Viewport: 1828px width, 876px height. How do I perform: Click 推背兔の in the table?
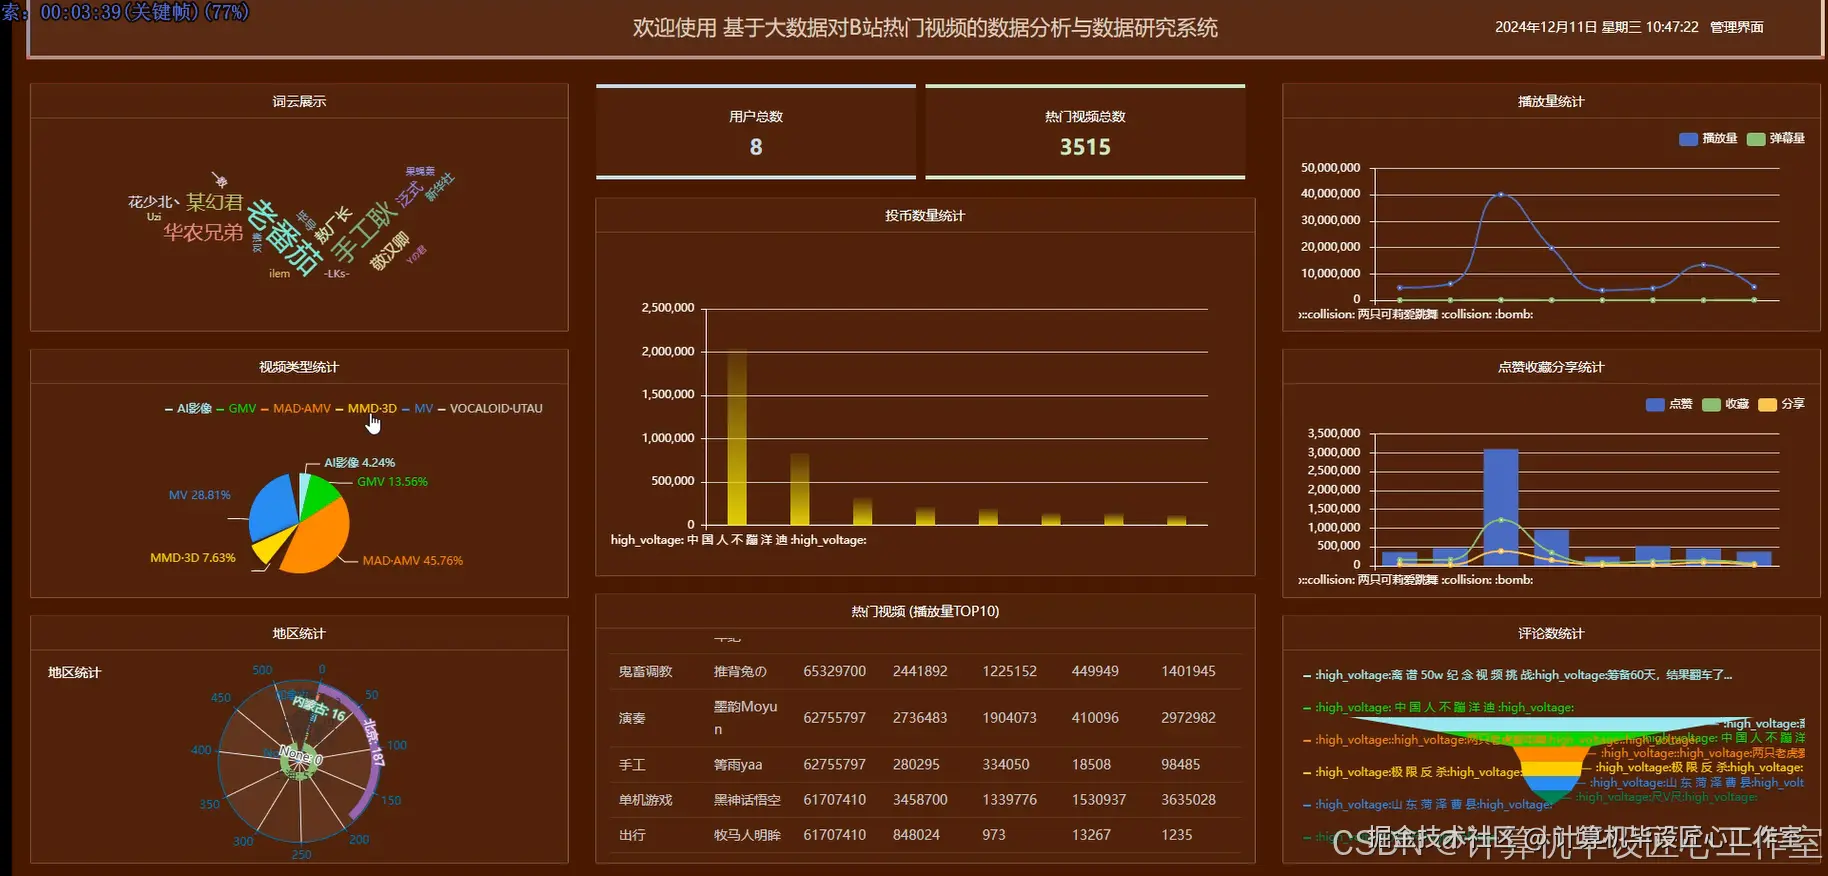(x=740, y=671)
